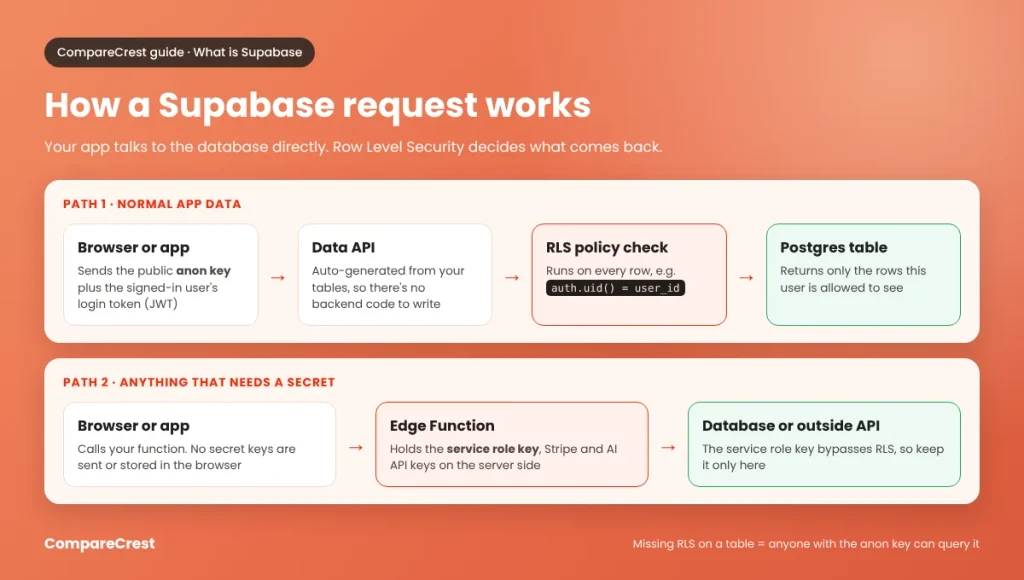Click the "How a Supabase request works" headline
The height and width of the screenshot is (580, 1024).
[317, 105]
